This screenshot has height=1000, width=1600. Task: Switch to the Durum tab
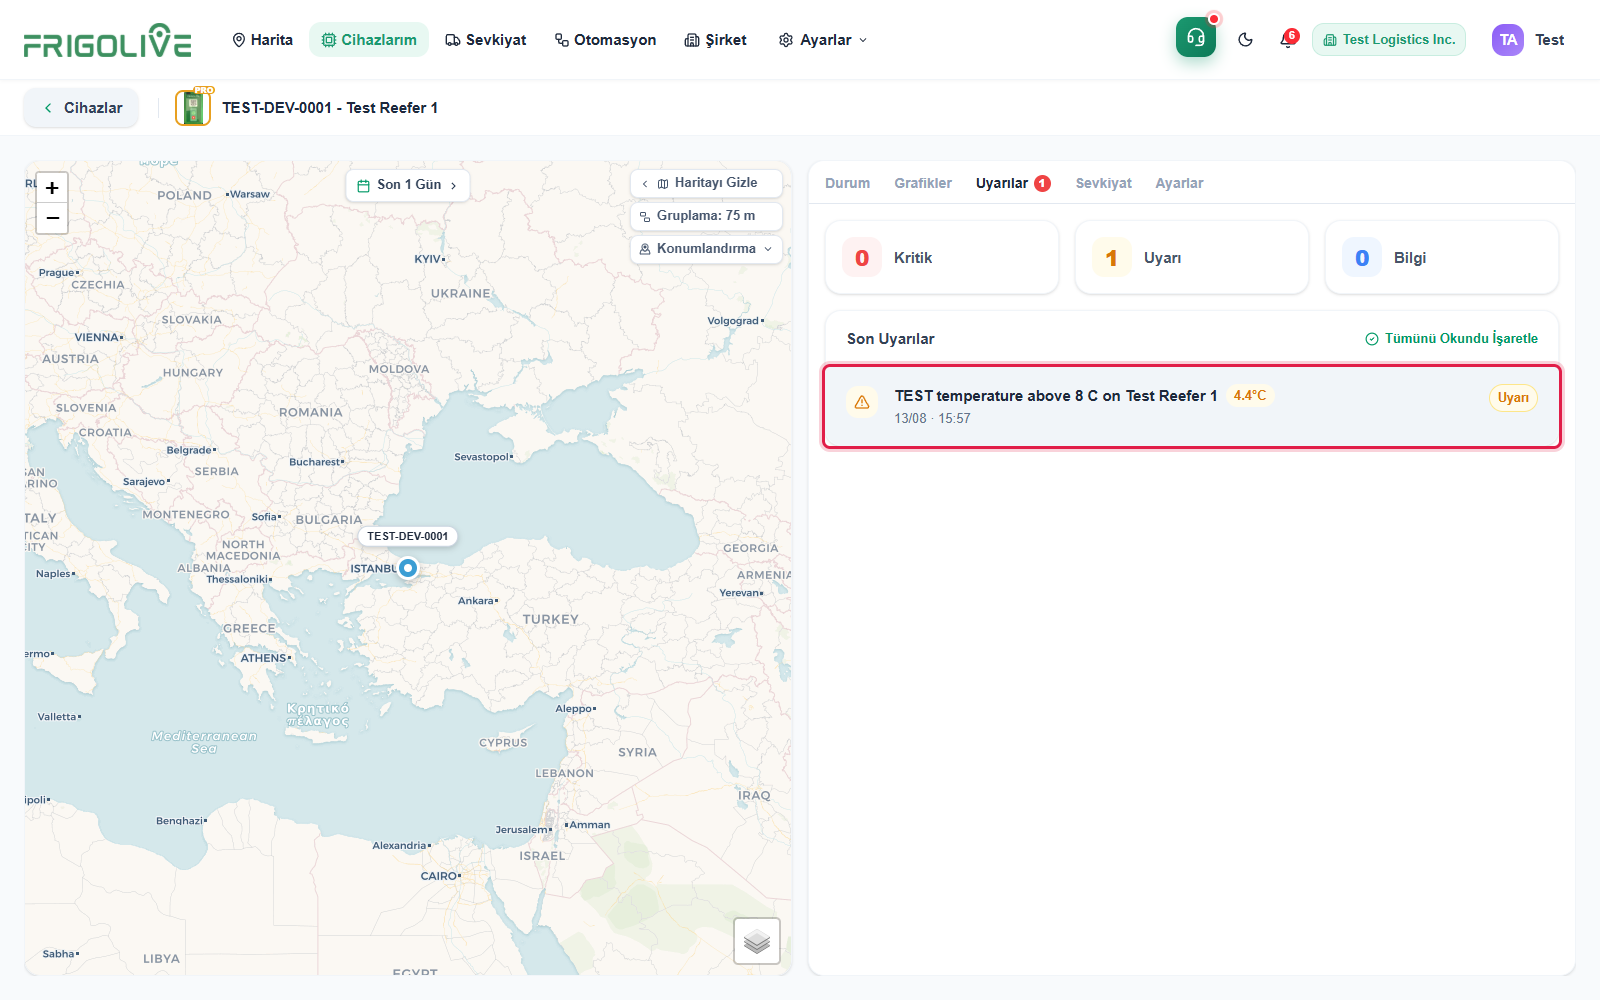847,183
